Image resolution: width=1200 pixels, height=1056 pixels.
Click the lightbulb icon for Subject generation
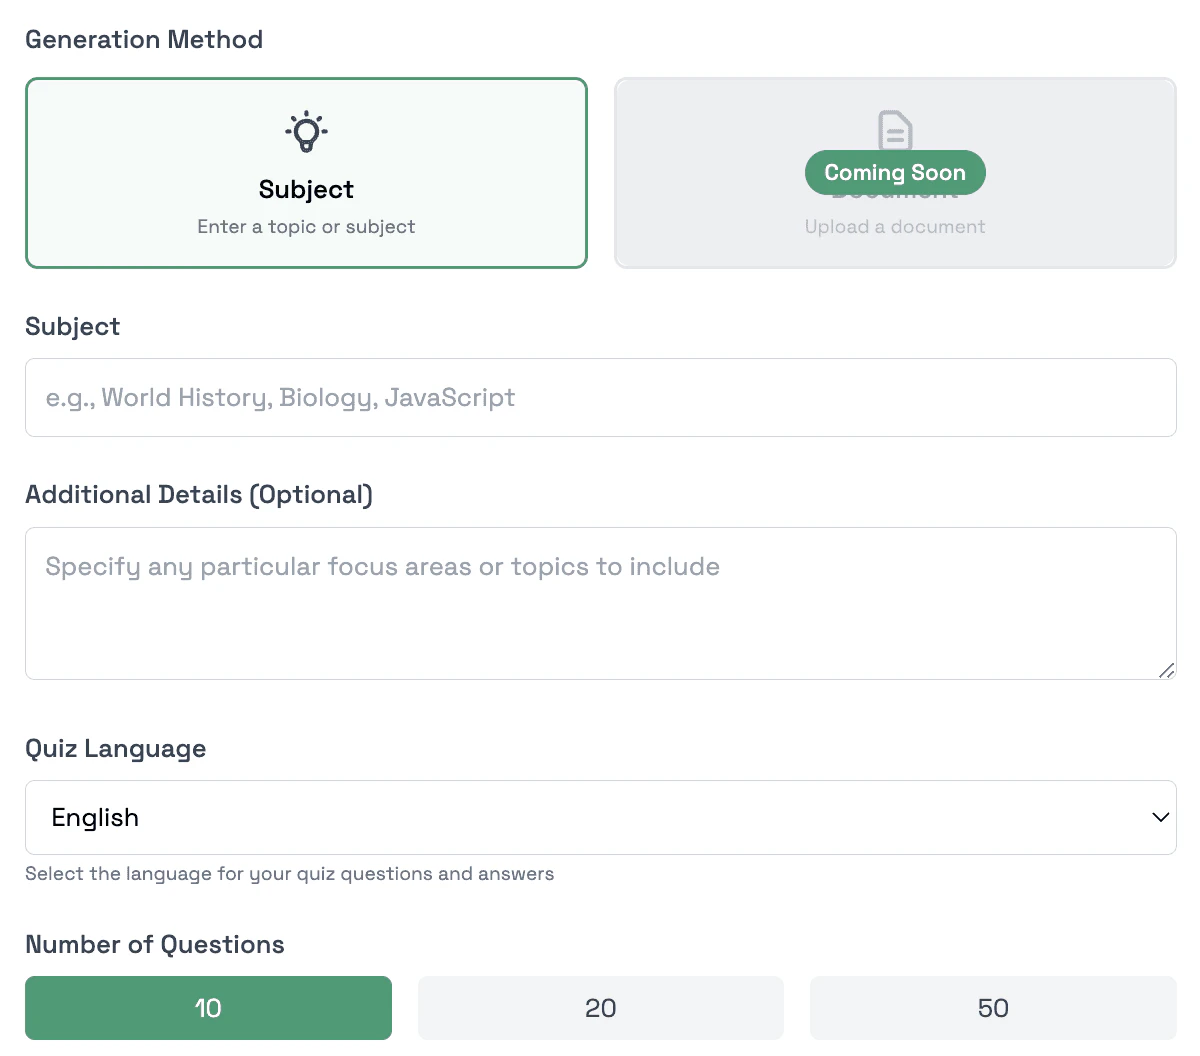[306, 131]
